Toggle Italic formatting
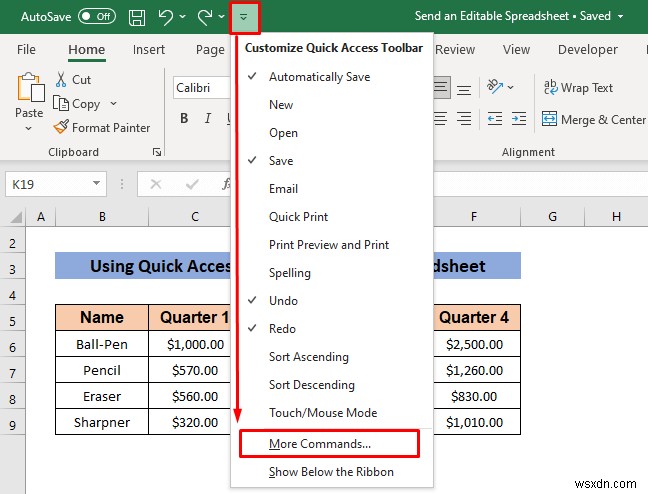This screenshot has height=494, width=648. pyautogui.click(x=208, y=118)
